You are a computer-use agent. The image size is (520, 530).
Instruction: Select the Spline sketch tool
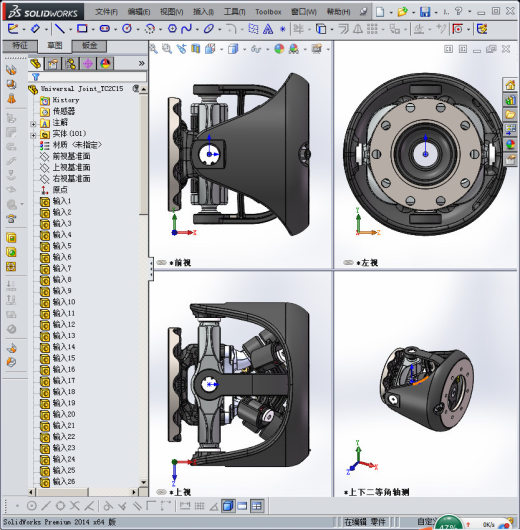186,29
